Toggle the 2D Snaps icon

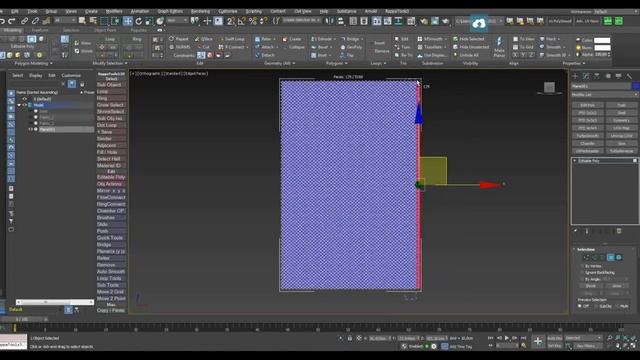pyautogui.click(x=231, y=20)
